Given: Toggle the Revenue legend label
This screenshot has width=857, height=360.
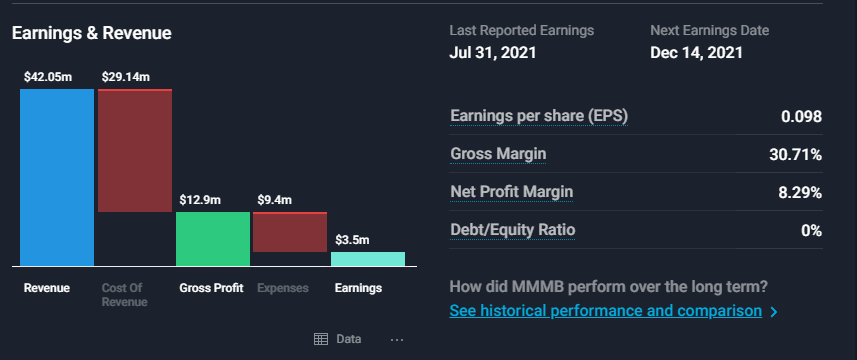Looking at the screenshot, I should pyautogui.click(x=46, y=288).
